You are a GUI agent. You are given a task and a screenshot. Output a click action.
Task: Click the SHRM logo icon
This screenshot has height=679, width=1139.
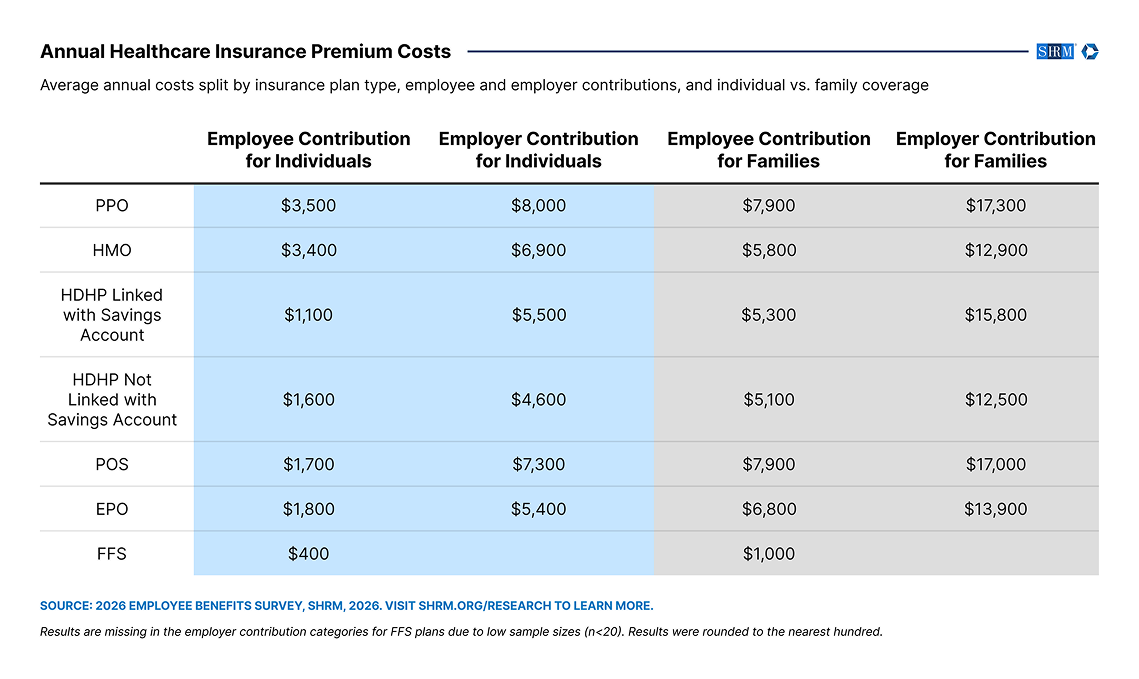click(1055, 52)
